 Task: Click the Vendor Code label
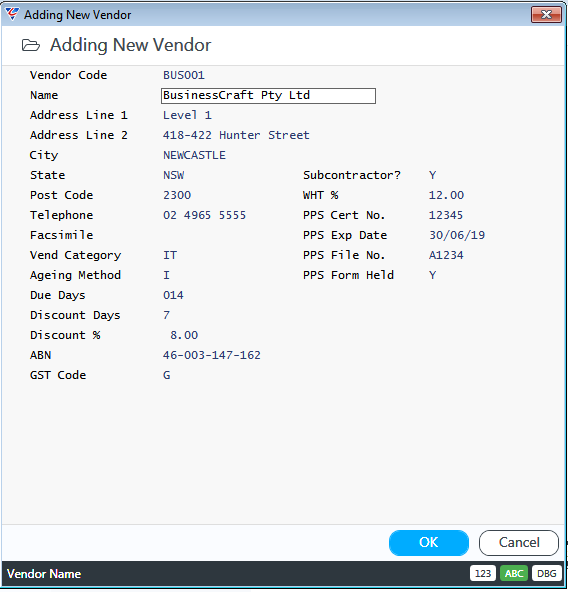click(68, 75)
